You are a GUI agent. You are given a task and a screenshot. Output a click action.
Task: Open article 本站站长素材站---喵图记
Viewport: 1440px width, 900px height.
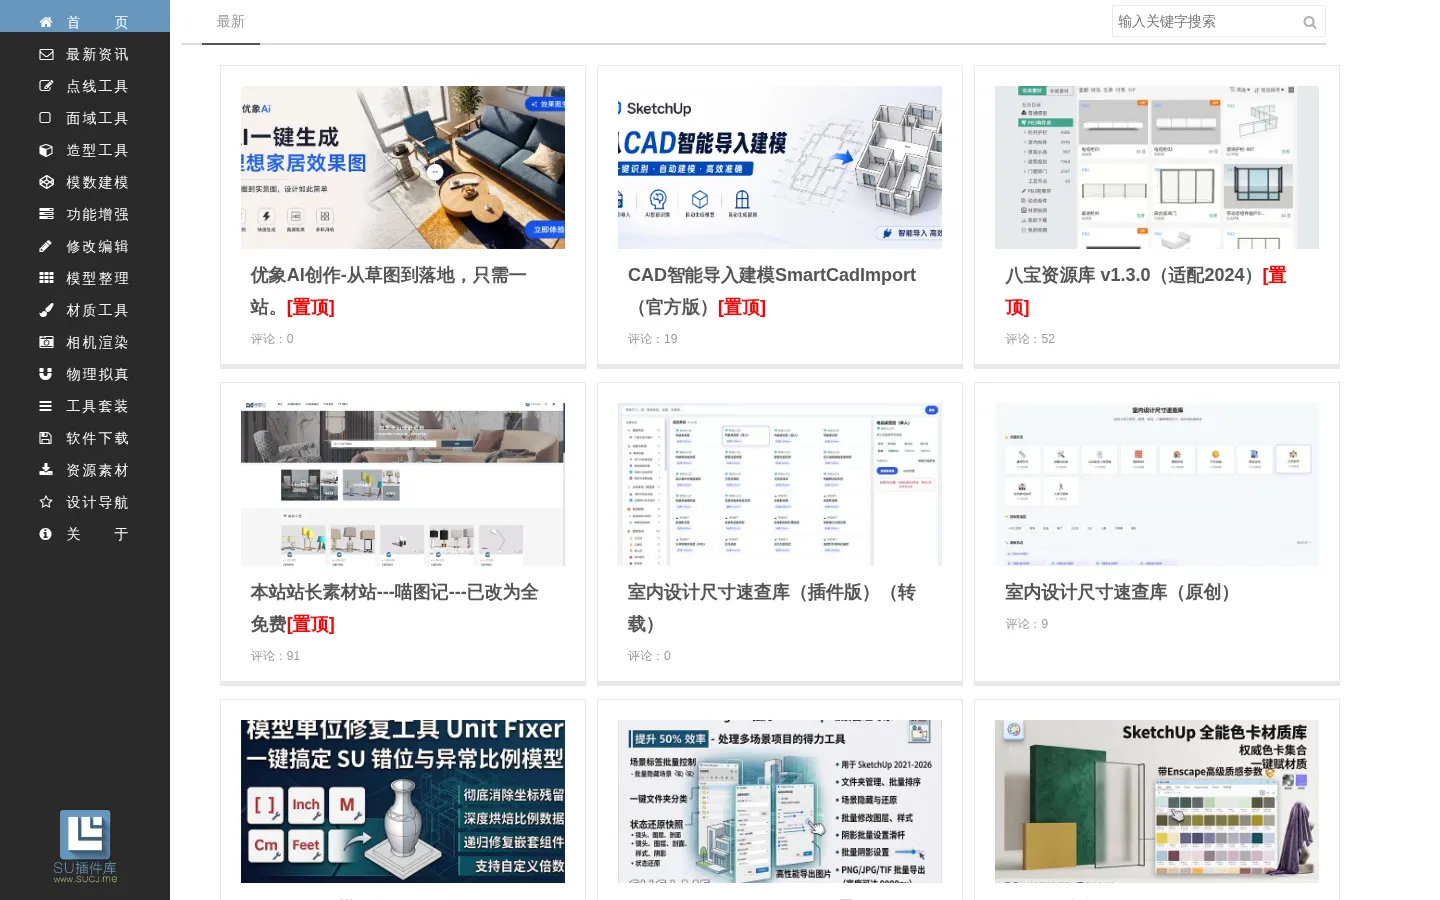394,608
